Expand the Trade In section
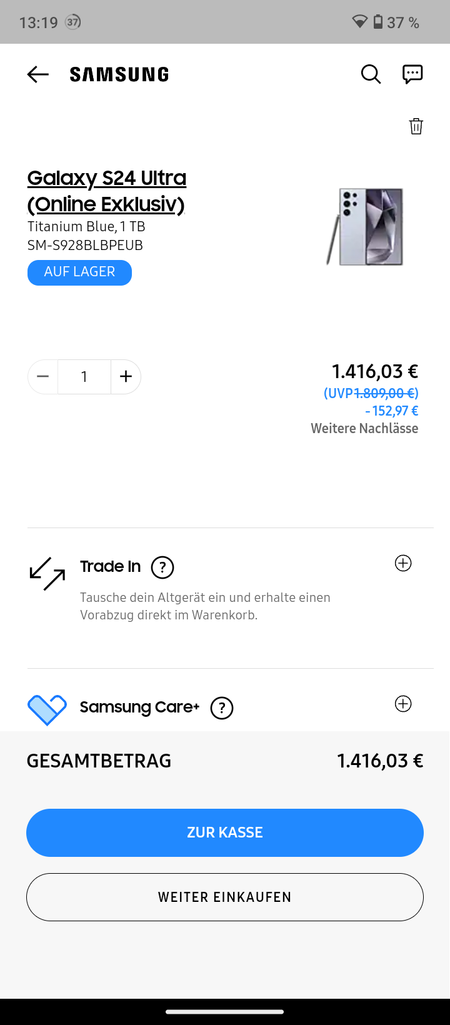 pyautogui.click(x=404, y=563)
